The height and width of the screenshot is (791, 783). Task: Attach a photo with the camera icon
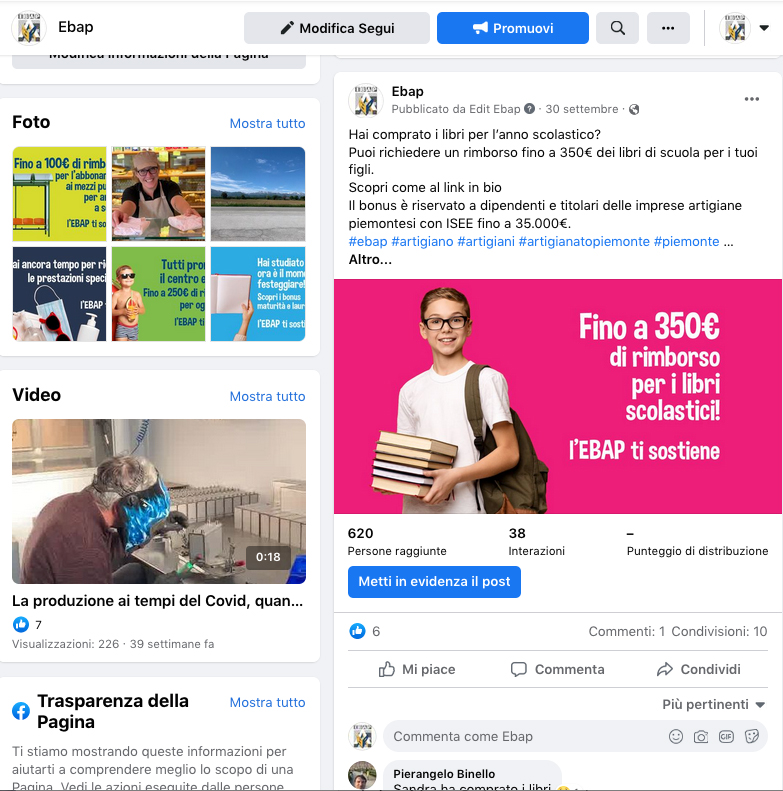pos(701,737)
